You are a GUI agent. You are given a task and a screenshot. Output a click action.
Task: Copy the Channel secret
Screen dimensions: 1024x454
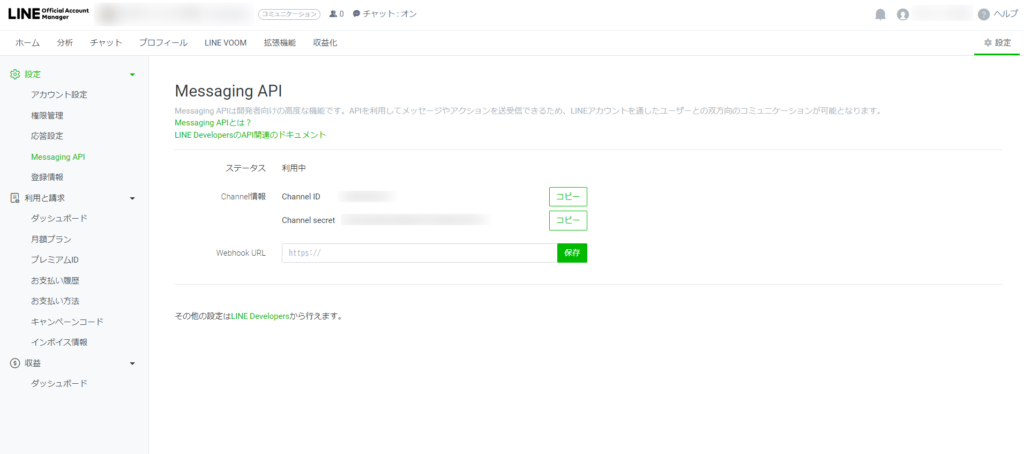point(568,221)
